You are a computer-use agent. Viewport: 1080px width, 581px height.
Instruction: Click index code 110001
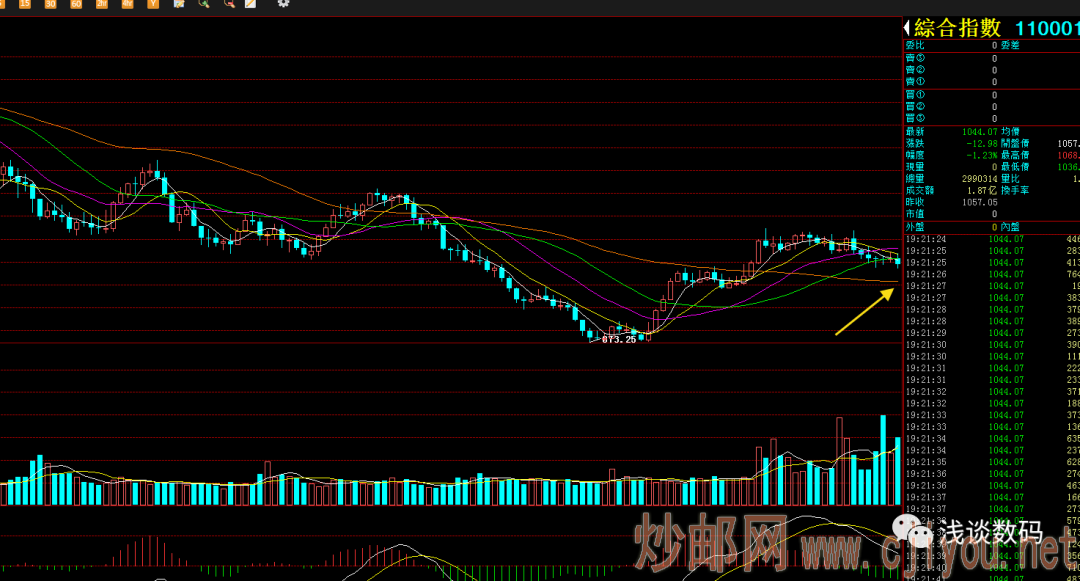[x=1047, y=28]
